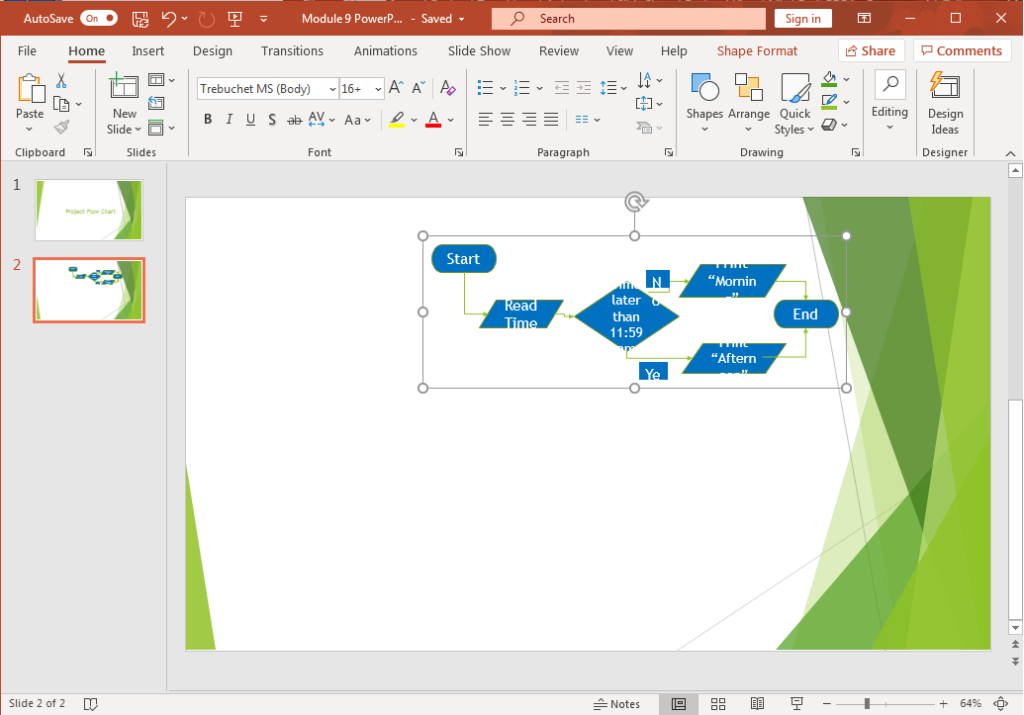The height and width of the screenshot is (715, 1024).
Task: Click the Clear All Formatting icon
Action: [448, 89]
